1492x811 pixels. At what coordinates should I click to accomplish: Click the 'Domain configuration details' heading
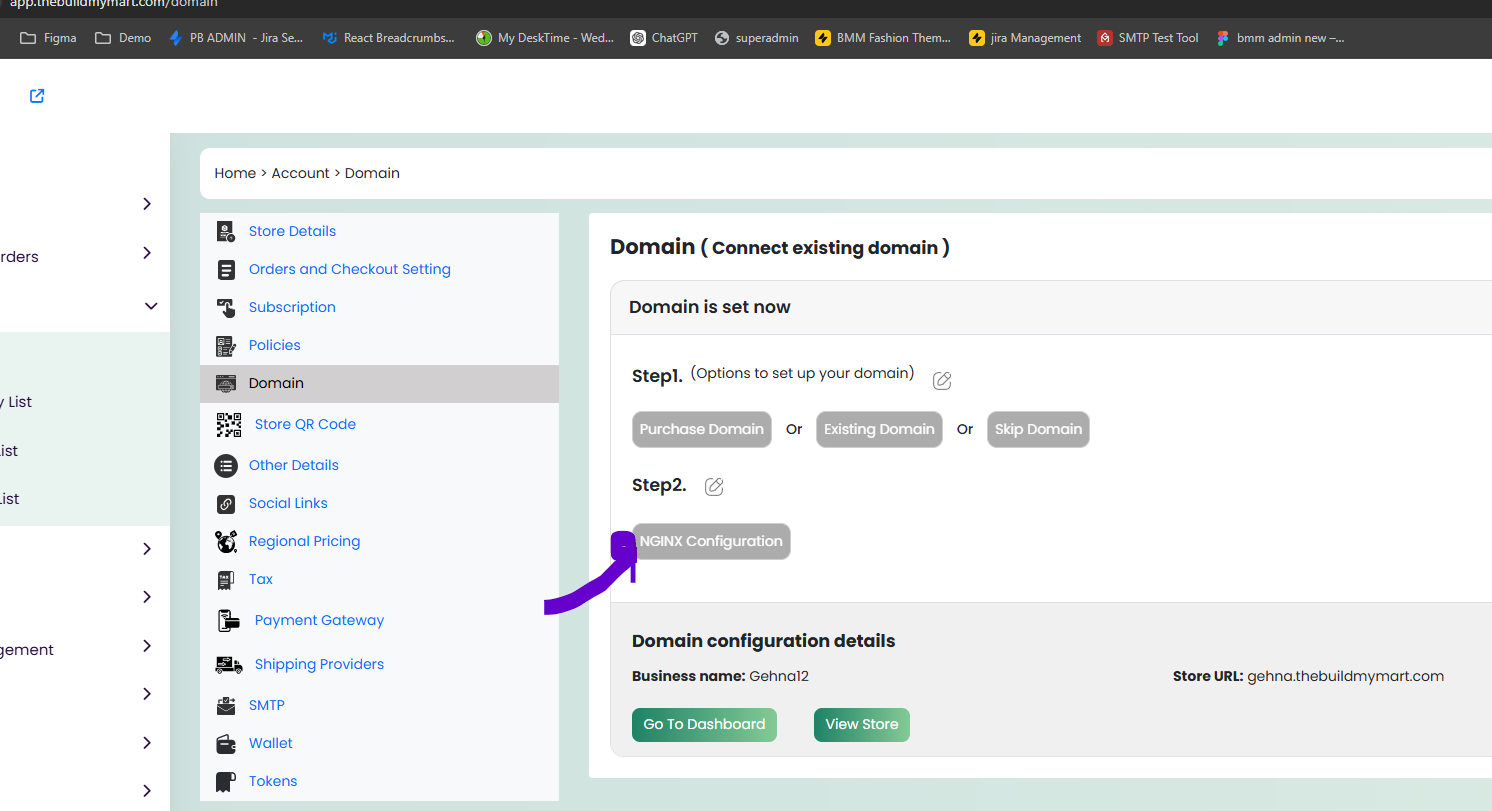point(764,641)
